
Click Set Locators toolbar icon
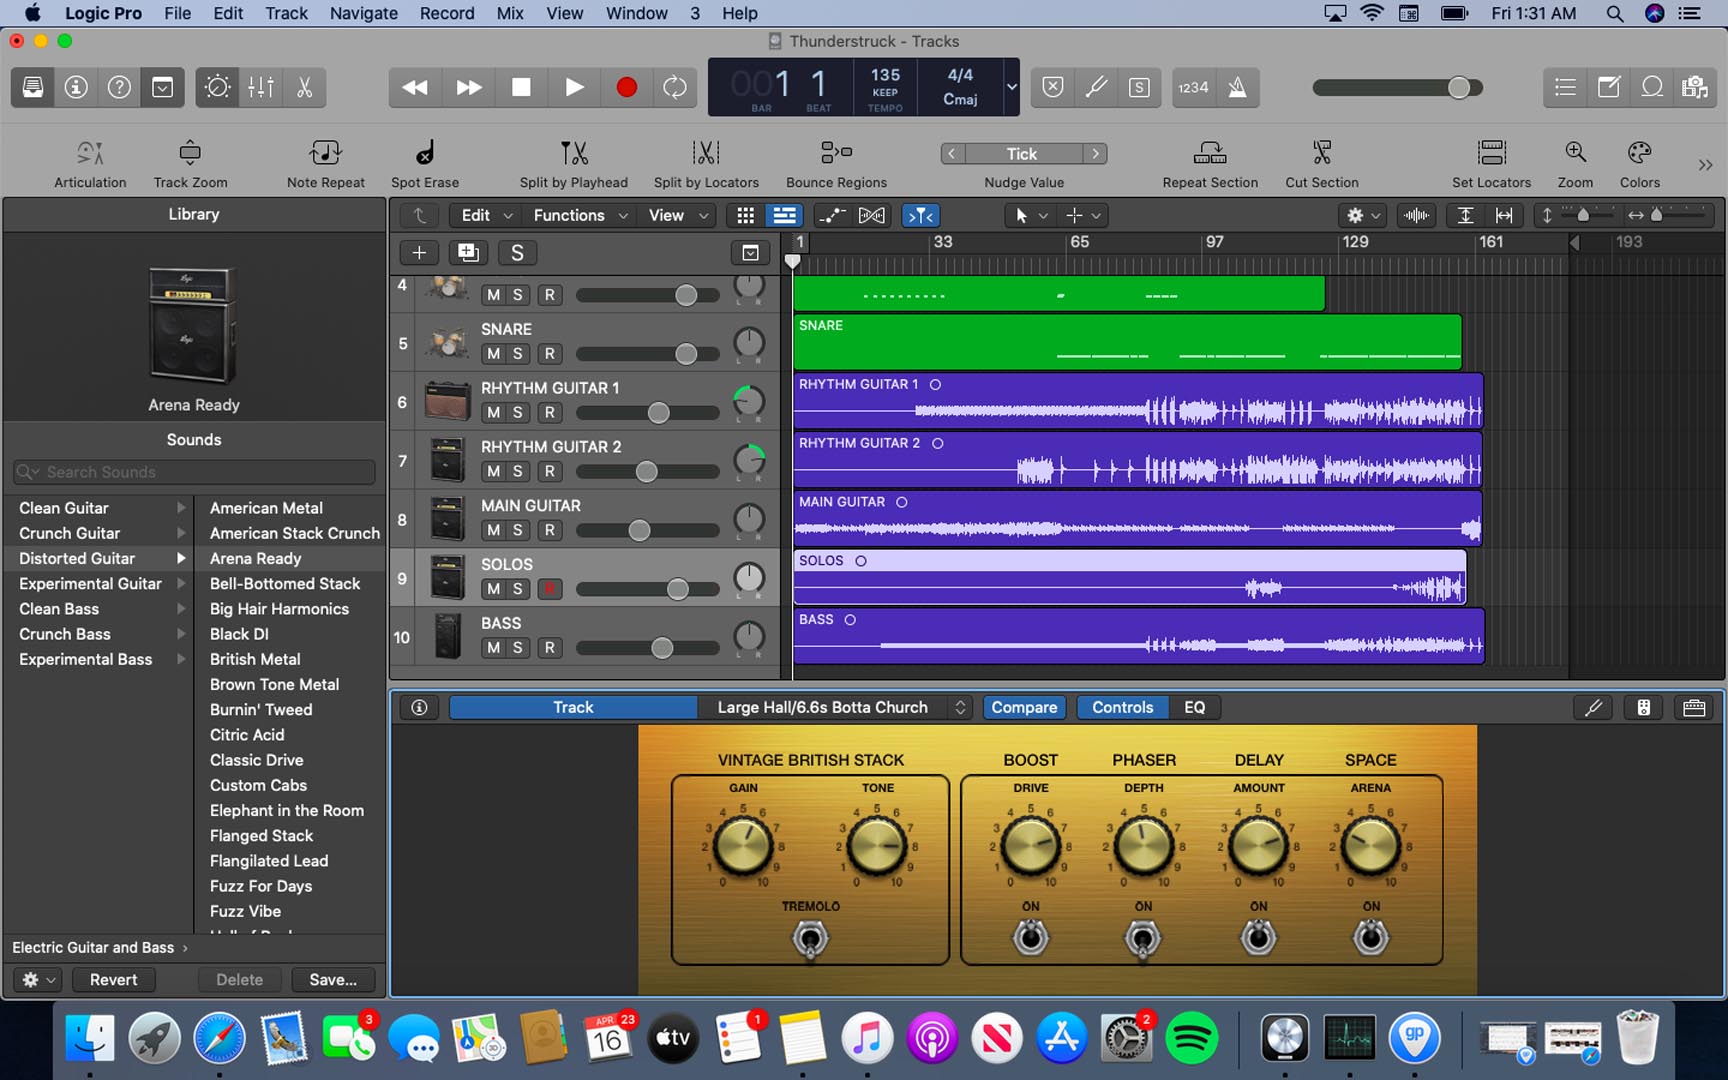[1491, 153]
